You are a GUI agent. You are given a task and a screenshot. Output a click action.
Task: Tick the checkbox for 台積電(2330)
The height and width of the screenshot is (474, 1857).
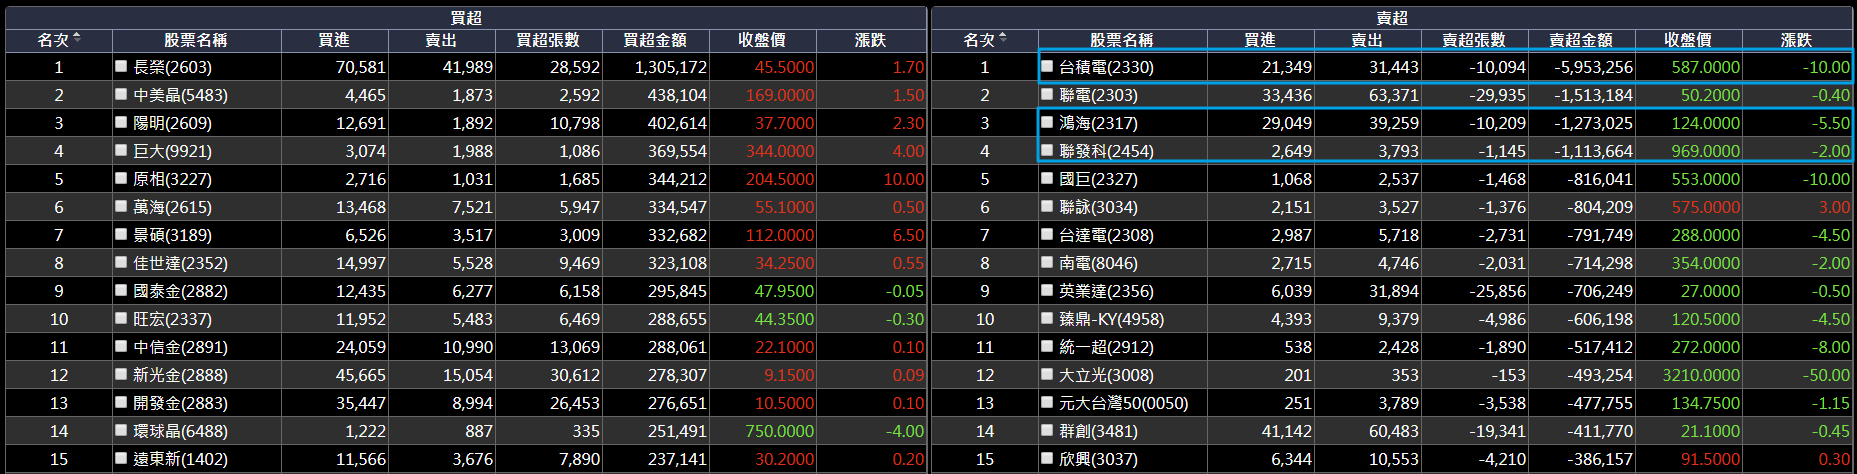coord(1047,66)
